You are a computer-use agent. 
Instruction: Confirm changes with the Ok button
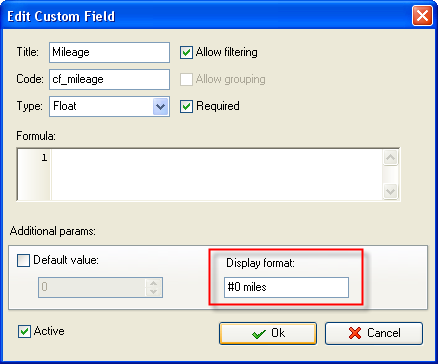(x=268, y=333)
